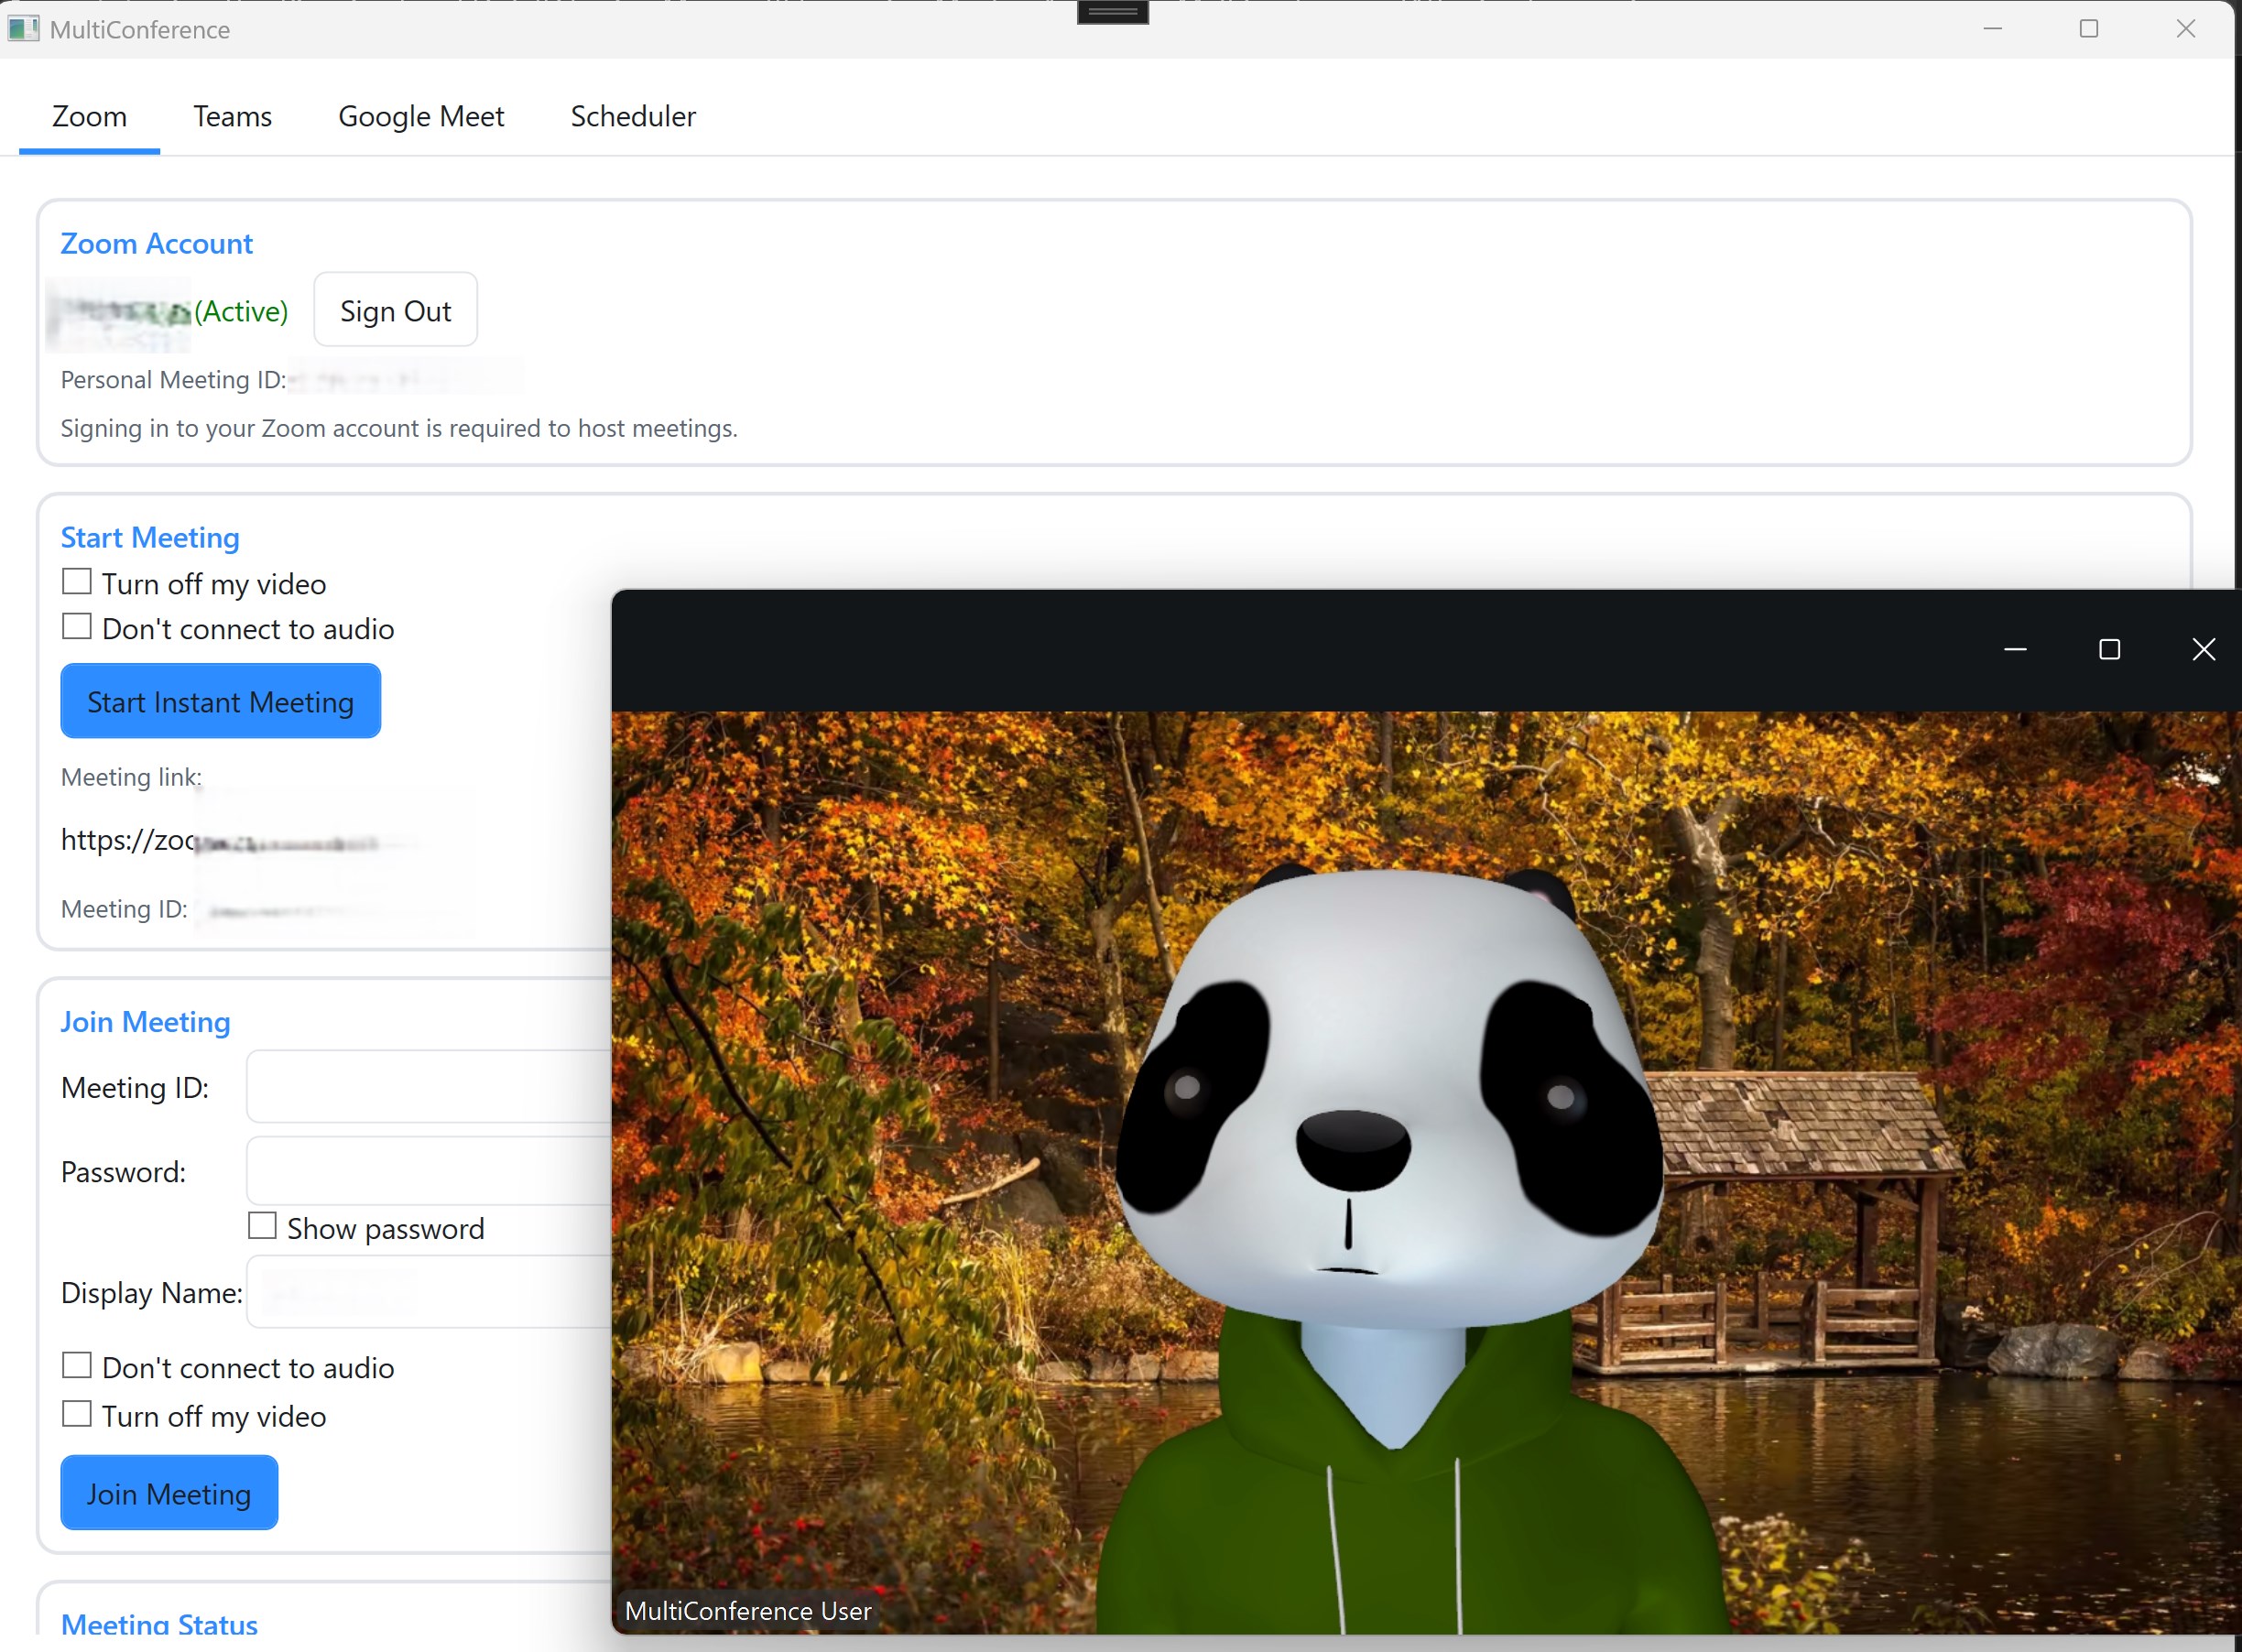
Task: Maximize the MultiConference main window
Action: click(x=2088, y=29)
